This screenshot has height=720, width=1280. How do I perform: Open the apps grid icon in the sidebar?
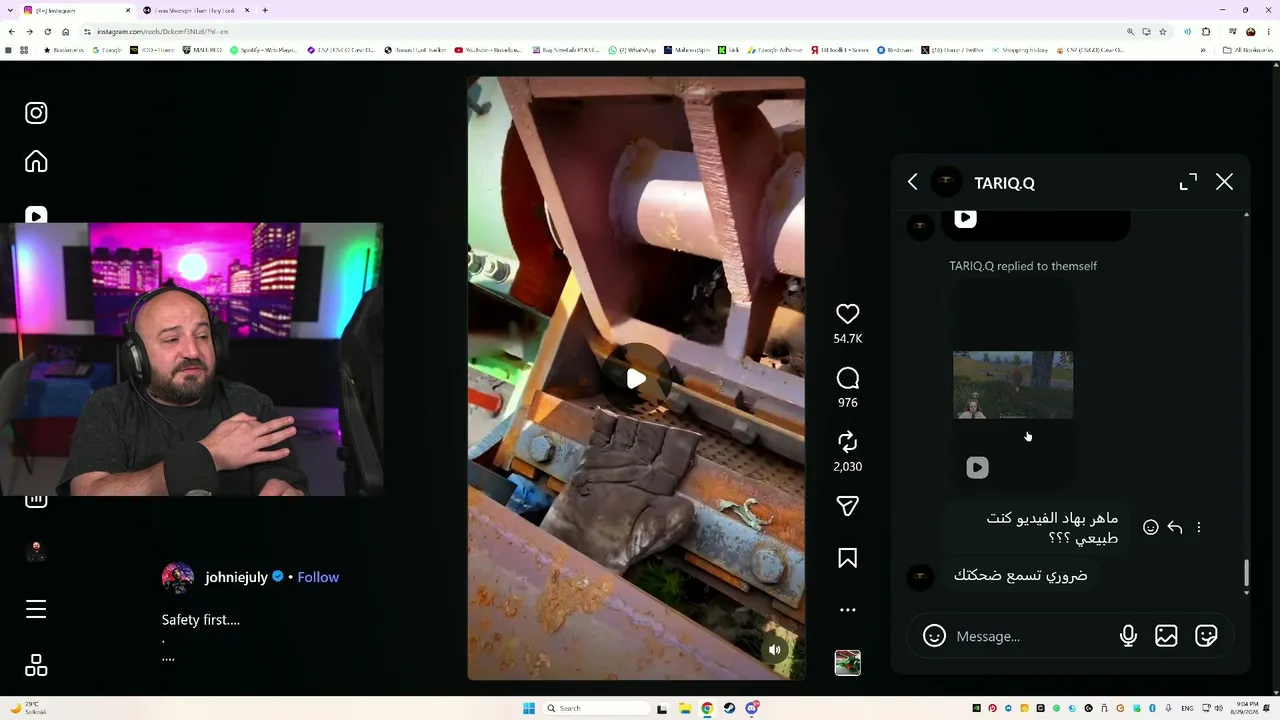pyautogui.click(x=36, y=665)
